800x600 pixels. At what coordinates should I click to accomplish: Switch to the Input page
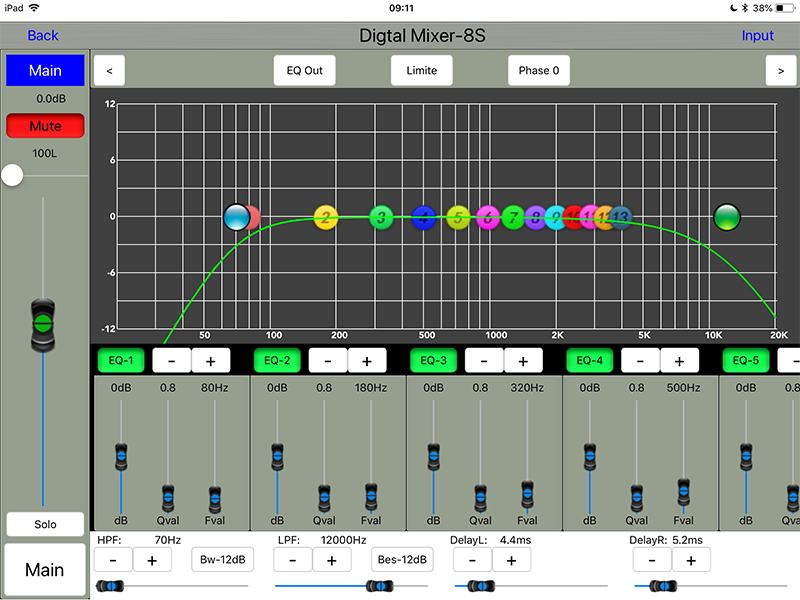pos(758,35)
